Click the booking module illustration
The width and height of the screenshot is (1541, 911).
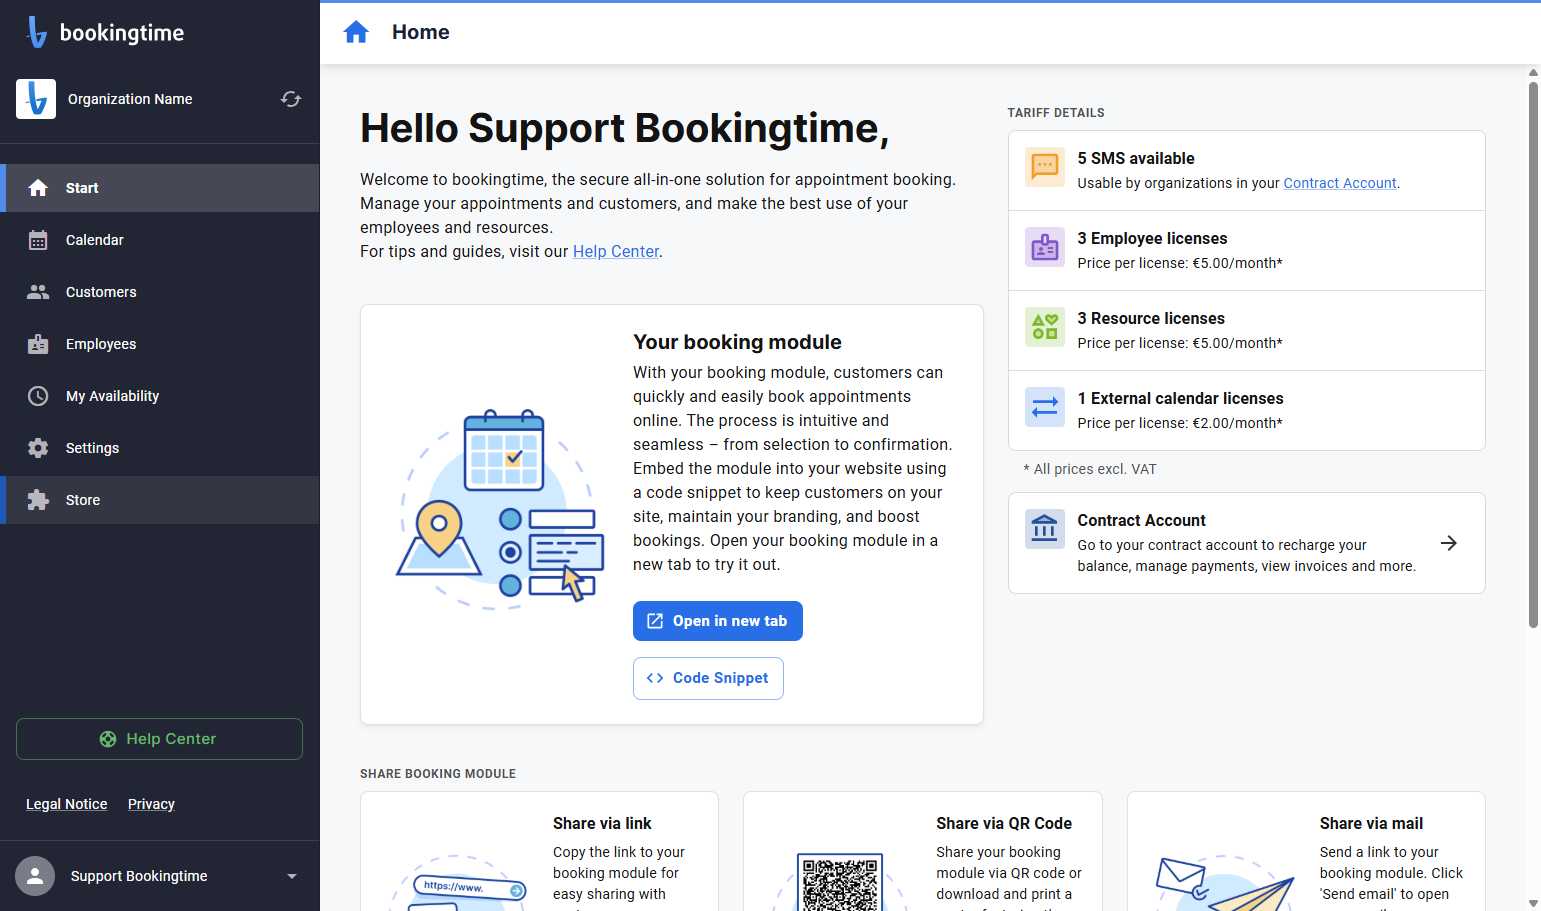[x=500, y=509]
